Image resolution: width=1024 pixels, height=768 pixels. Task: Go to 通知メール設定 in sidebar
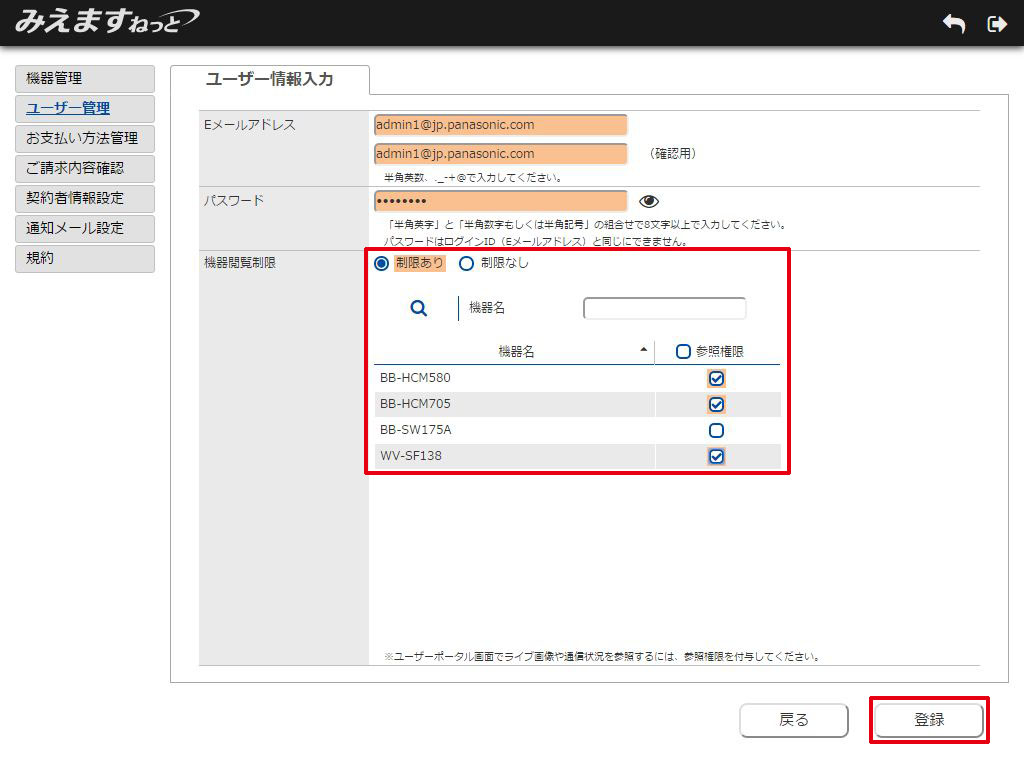coord(85,229)
